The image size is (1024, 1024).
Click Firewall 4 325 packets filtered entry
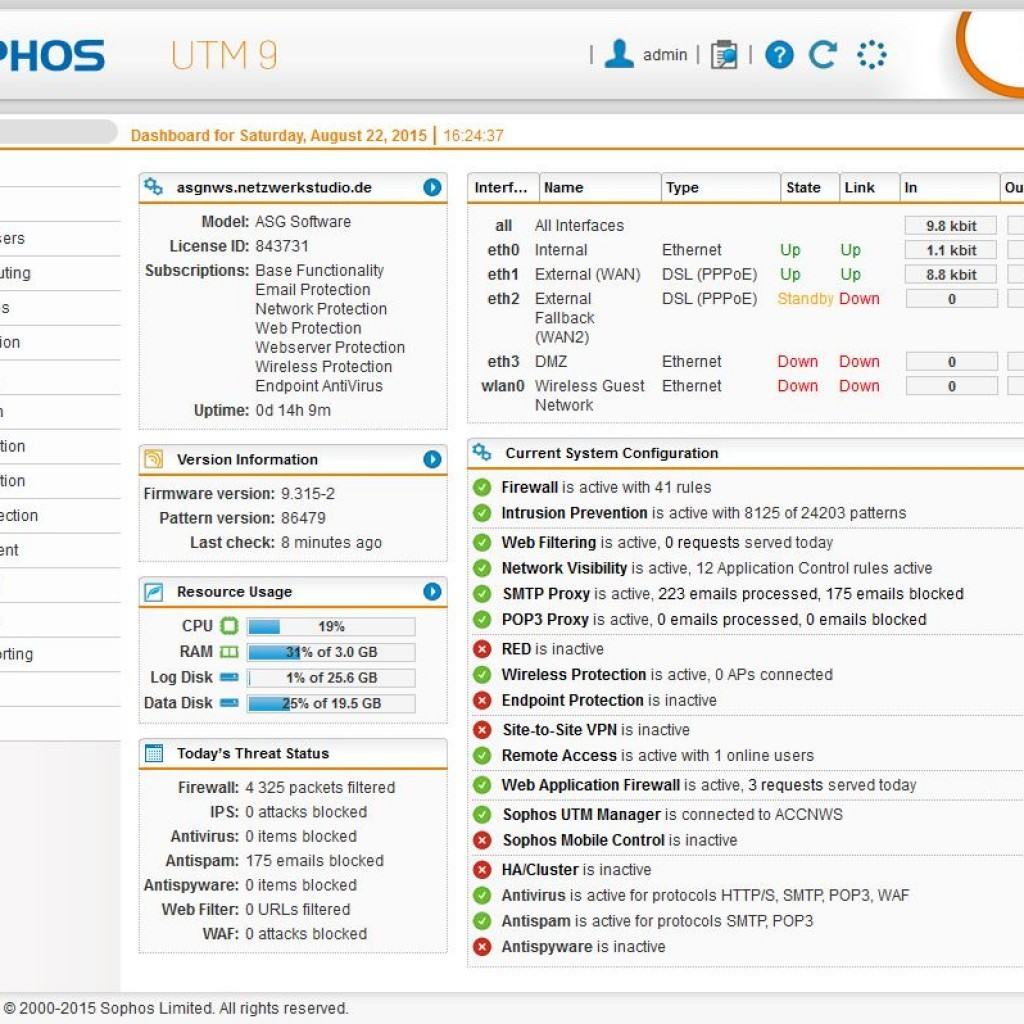320,788
